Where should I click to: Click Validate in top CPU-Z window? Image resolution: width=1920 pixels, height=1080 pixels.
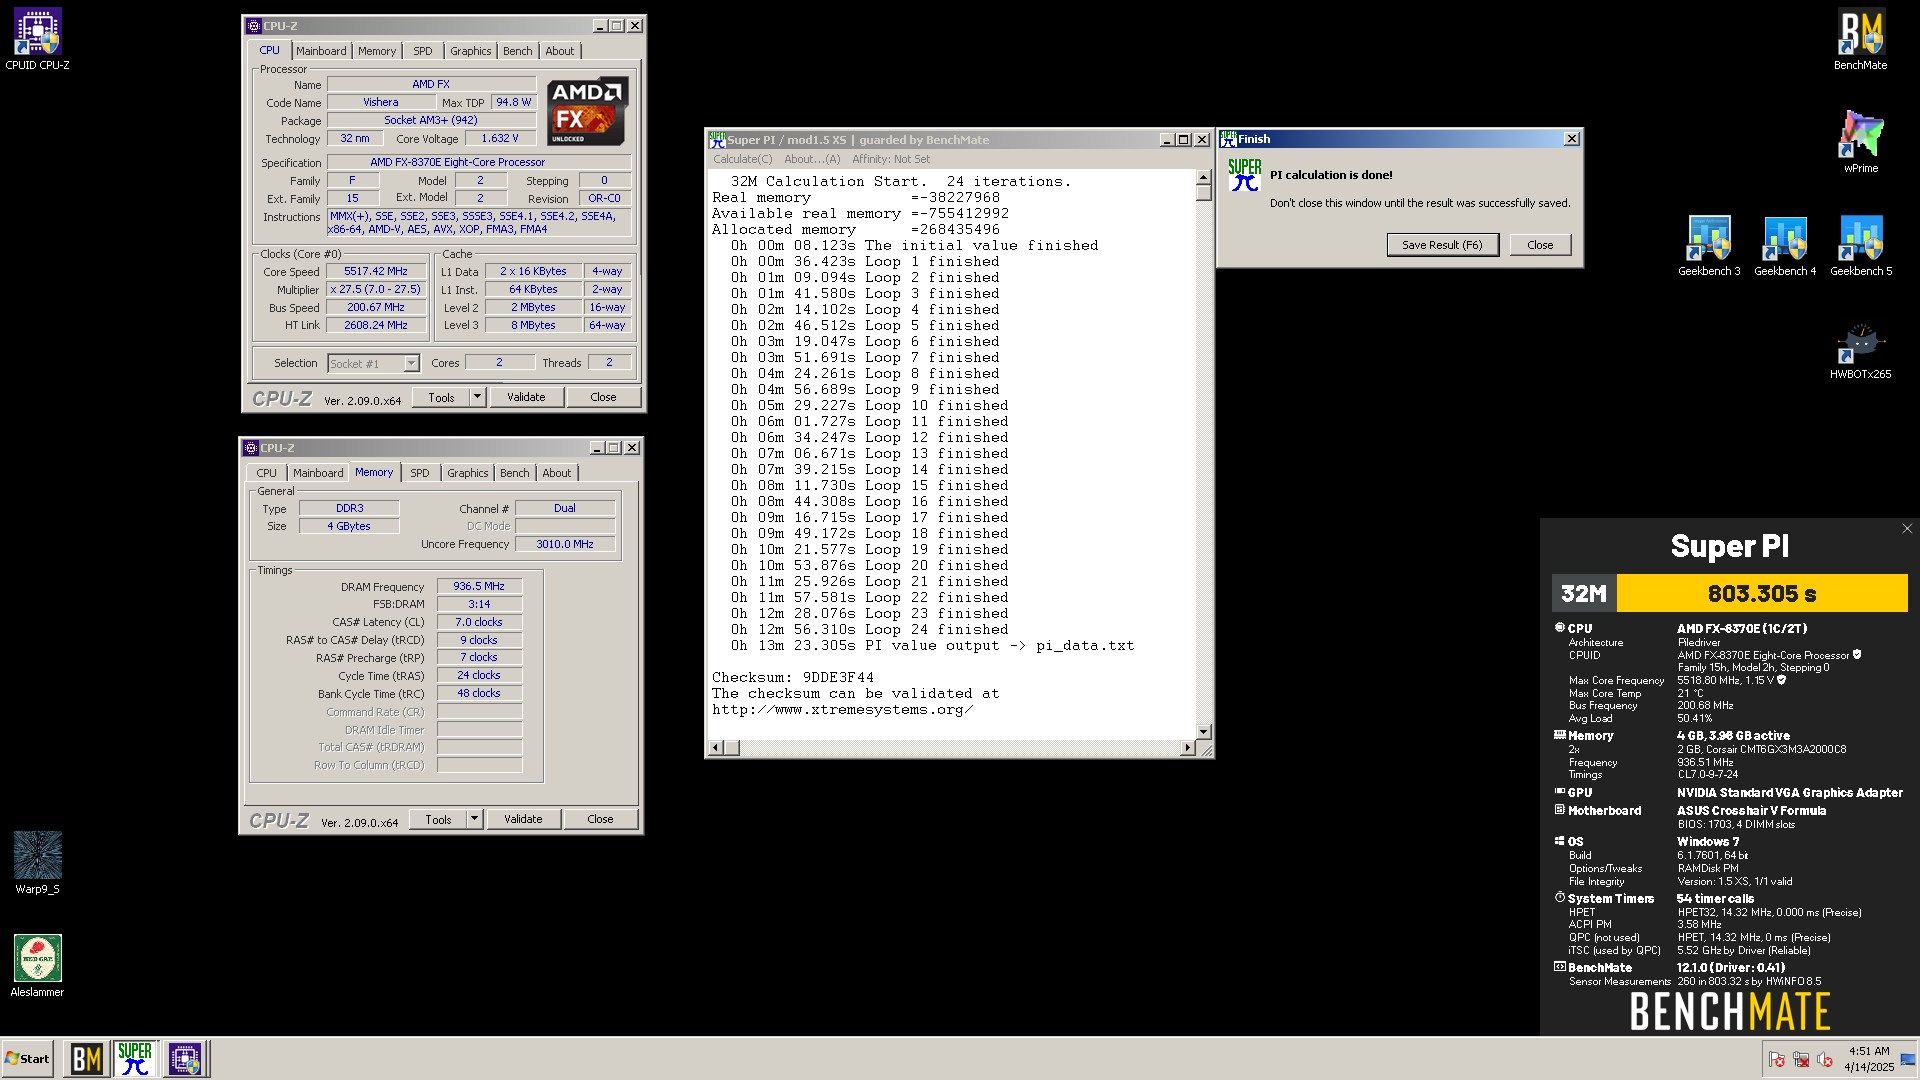(526, 397)
